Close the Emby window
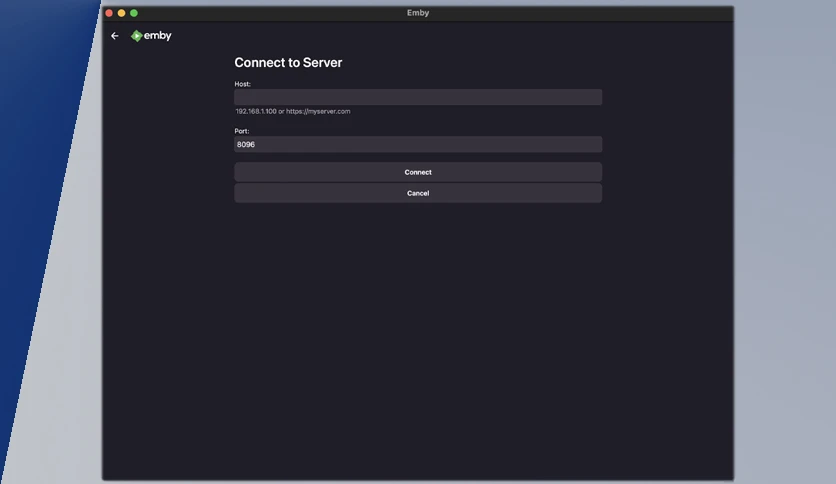The image size is (836, 484). pyautogui.click(x=109, y=13)
